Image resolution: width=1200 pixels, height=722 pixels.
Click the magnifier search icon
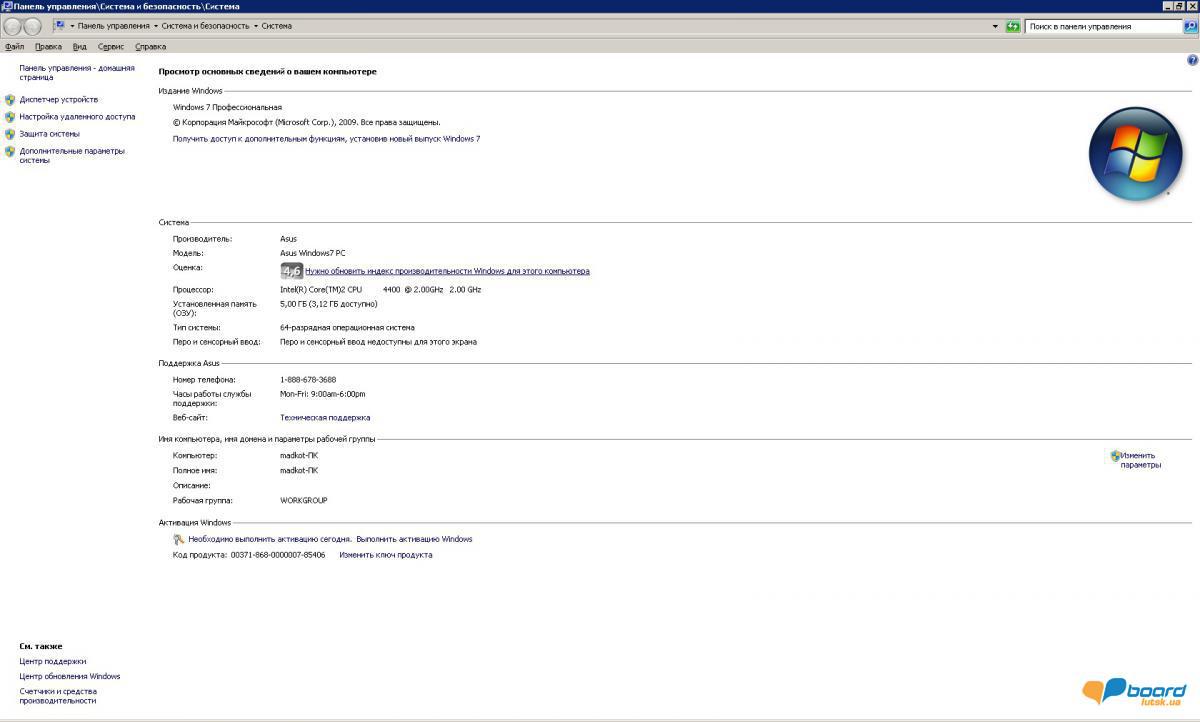pos(1190,27)
